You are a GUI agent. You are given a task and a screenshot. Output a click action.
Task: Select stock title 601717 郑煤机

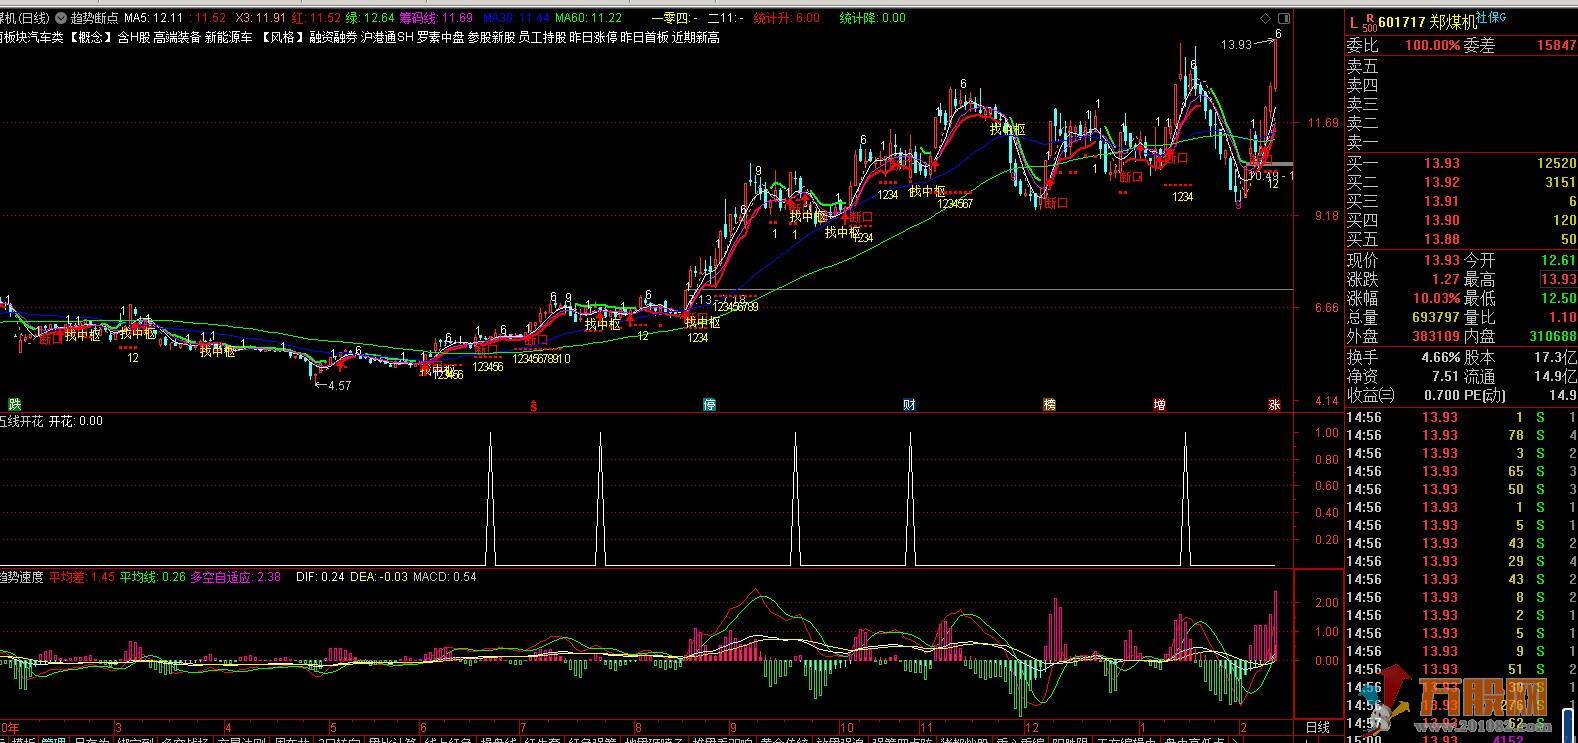(x=1426, y=22)
